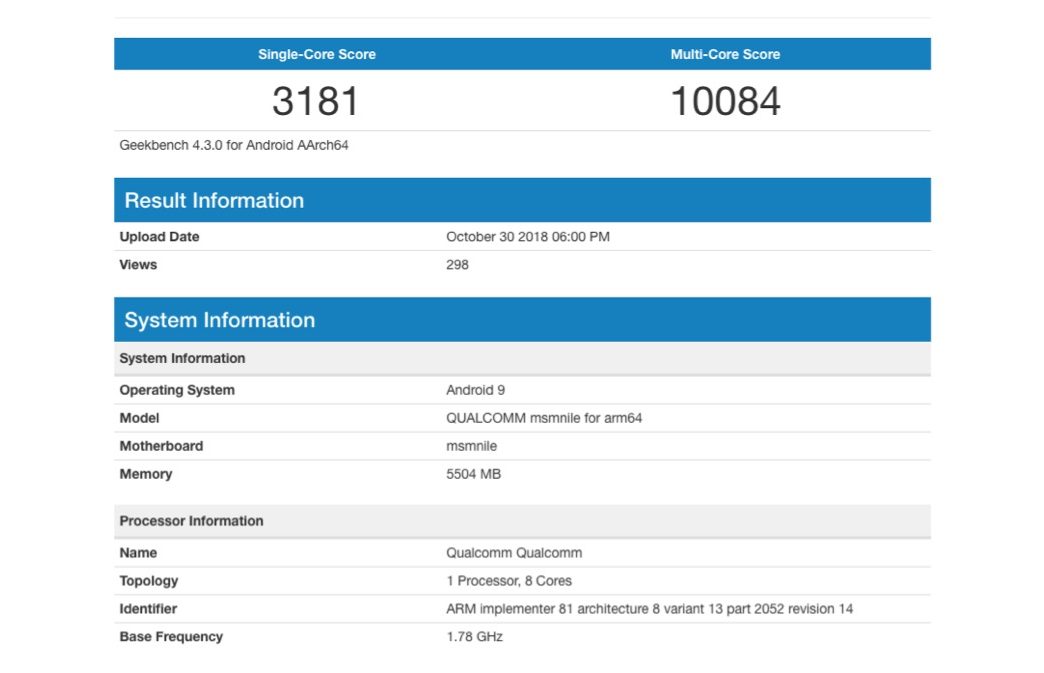The height and width of the screenshot is (673, 1044).
Task: Click the Single-Core Score header
Action: coord(317,54)
